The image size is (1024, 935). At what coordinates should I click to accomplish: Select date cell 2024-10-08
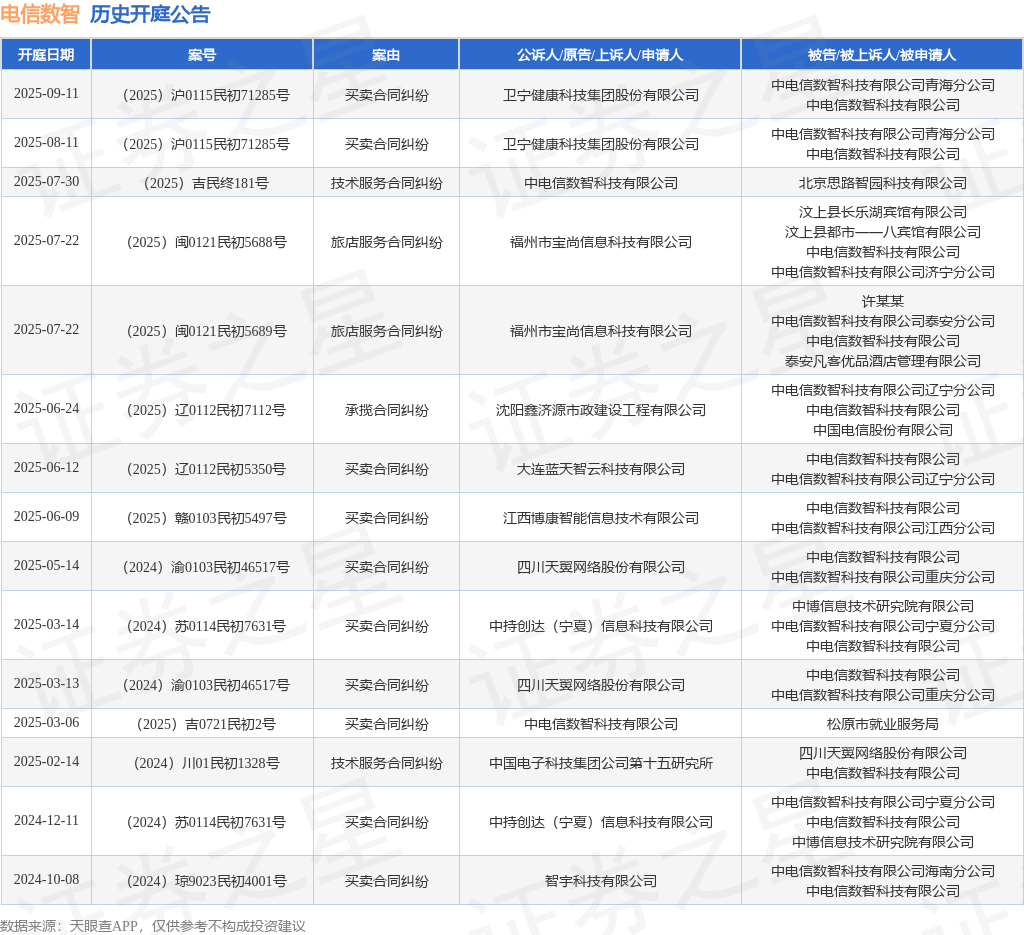click(x=46, y=880)
